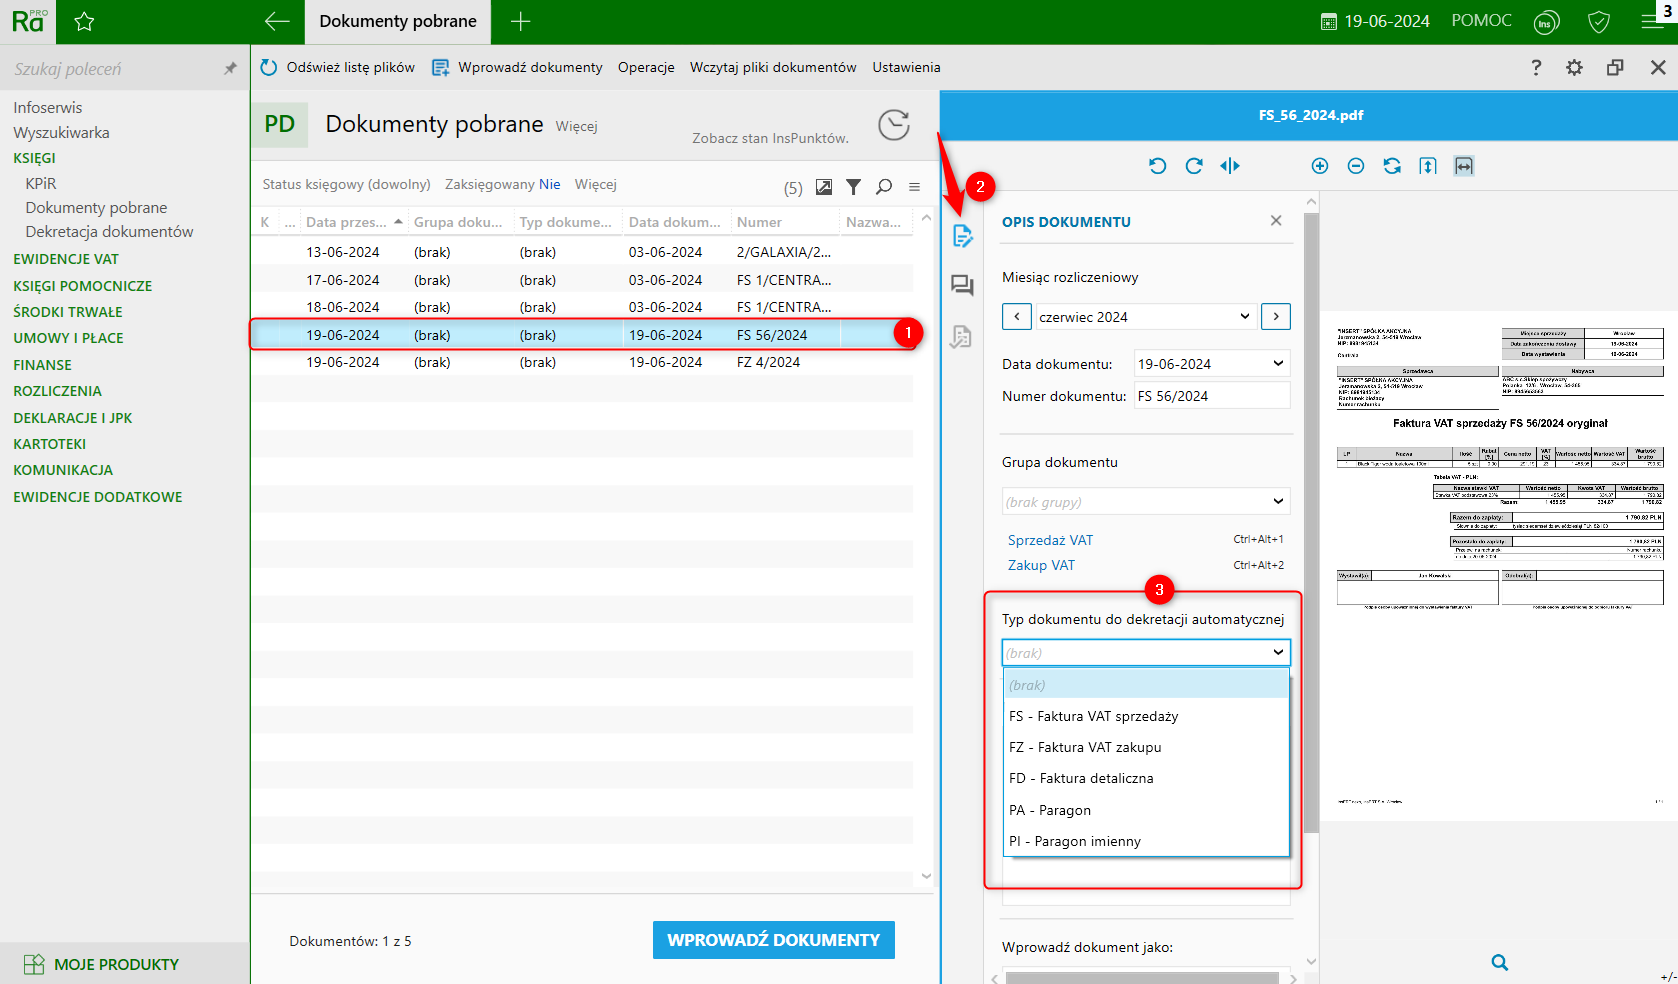Open the comments side panel icon
The image size is (1678, 984).
click(x=962, y=286)
